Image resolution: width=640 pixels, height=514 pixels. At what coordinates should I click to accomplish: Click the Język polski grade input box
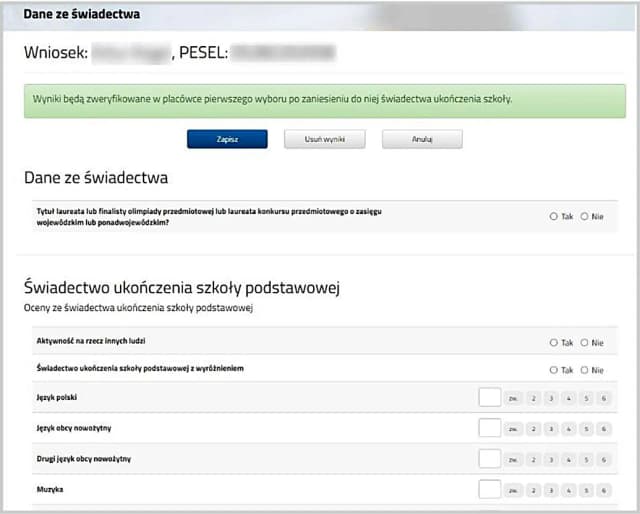(489, 398)
